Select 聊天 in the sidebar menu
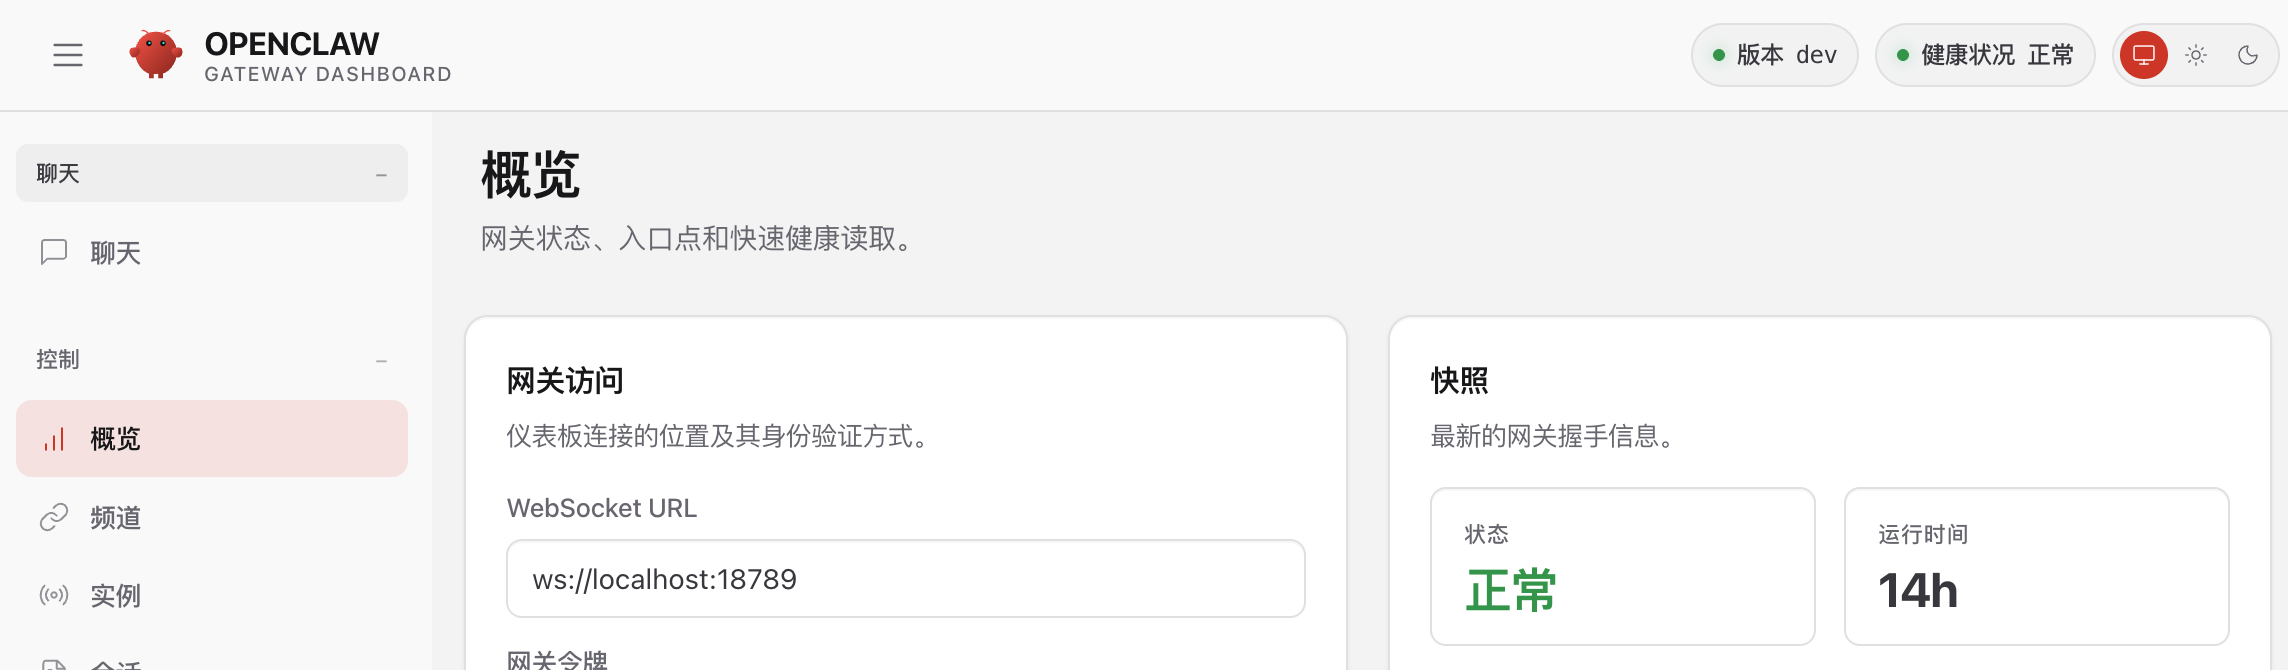The height and width of the screenshot is (670, 2288). [x=113, y=253]
